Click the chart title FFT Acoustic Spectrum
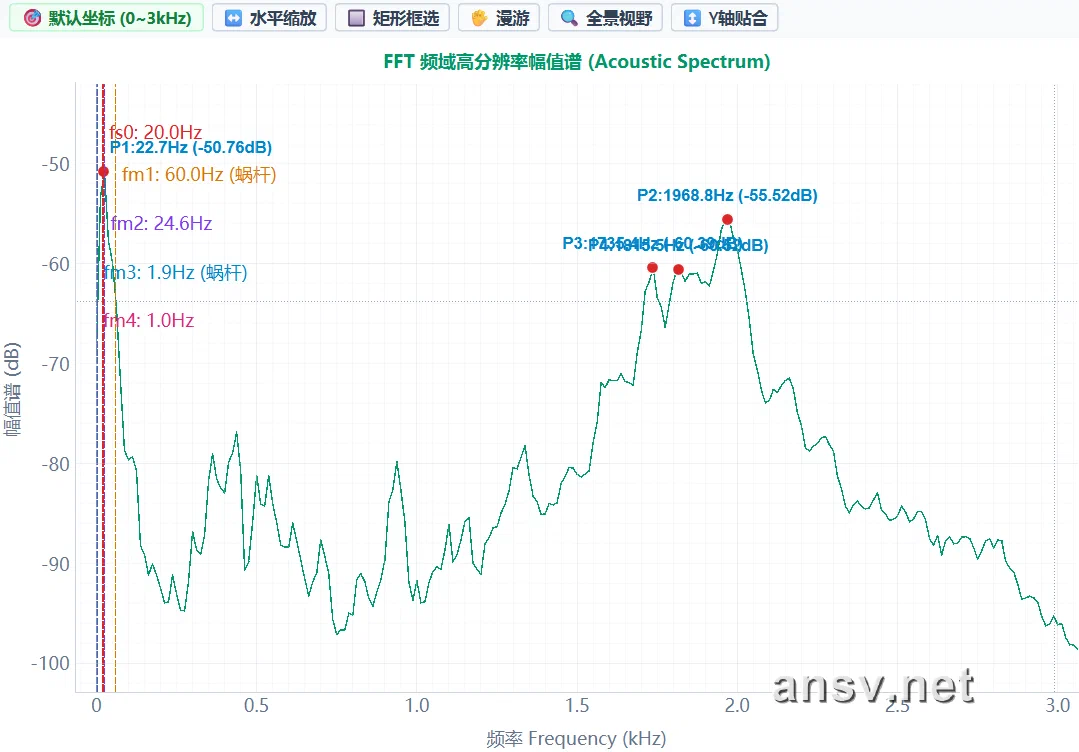 point(577,61)
